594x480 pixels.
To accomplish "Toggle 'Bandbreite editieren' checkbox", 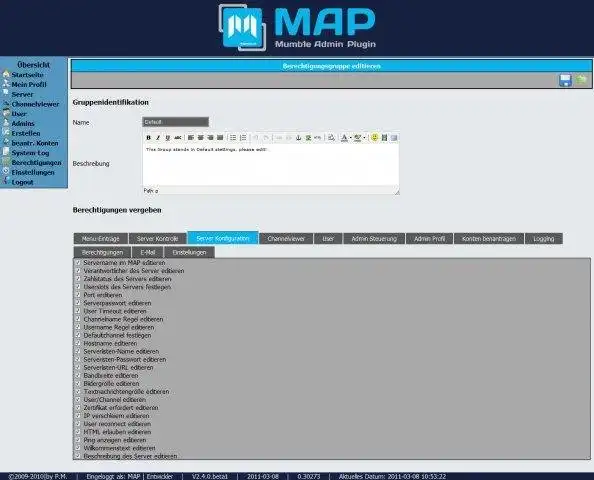I will coord(78,375).
